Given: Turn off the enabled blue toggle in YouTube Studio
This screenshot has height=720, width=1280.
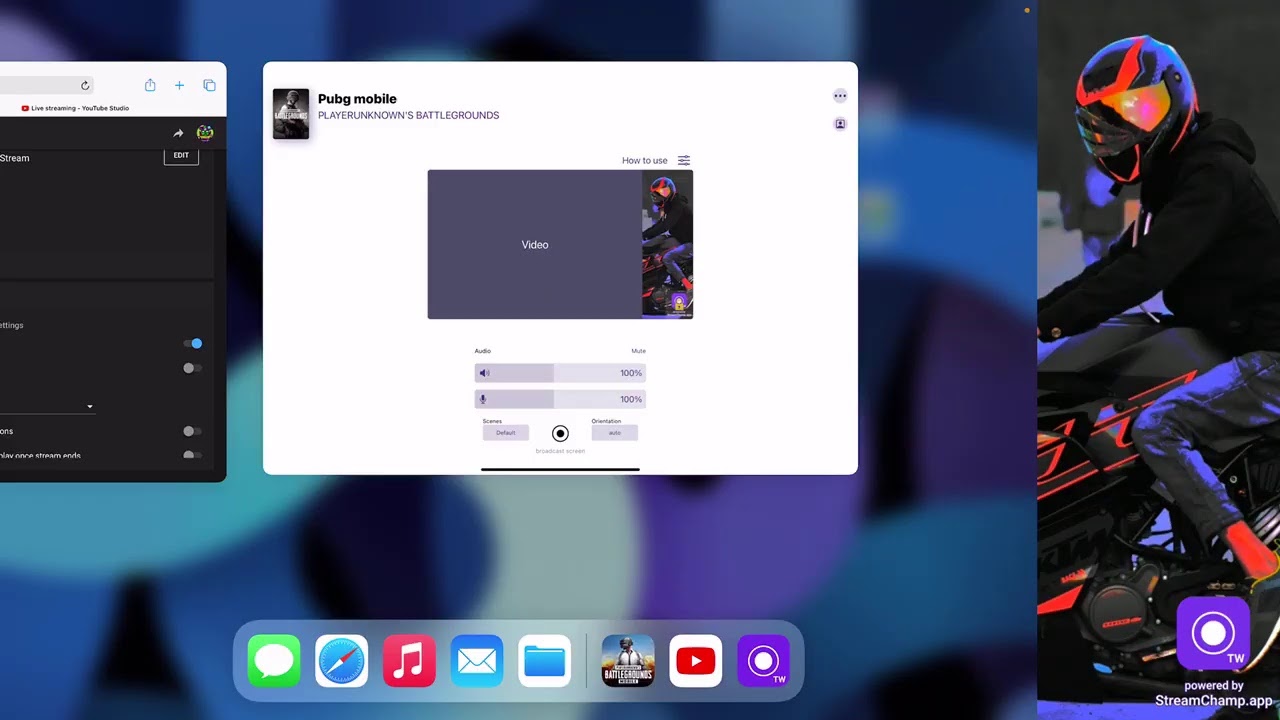Looking at the screenshot, I should [x=193, y=343].
